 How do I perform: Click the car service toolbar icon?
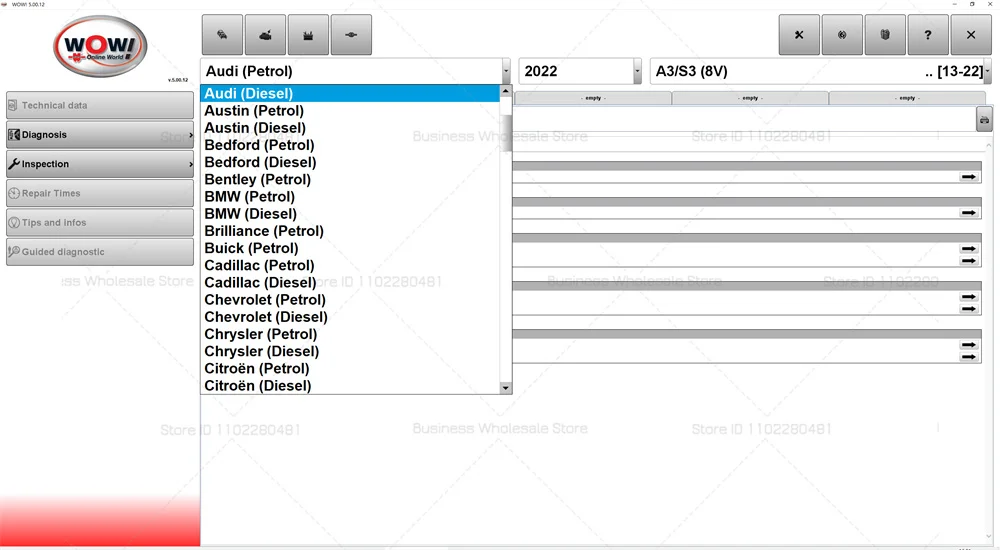[265, 35]
